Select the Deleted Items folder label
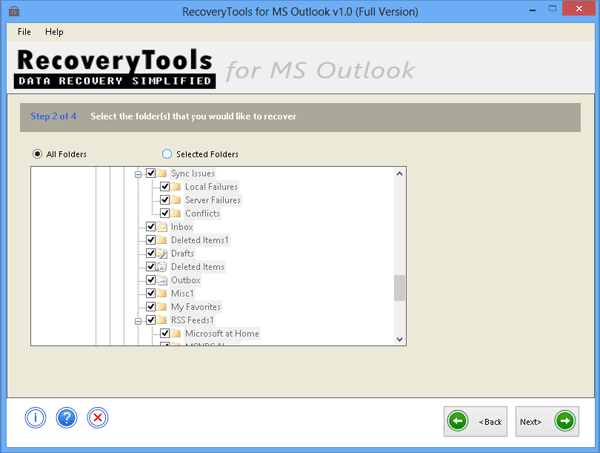 pos(197,267)
